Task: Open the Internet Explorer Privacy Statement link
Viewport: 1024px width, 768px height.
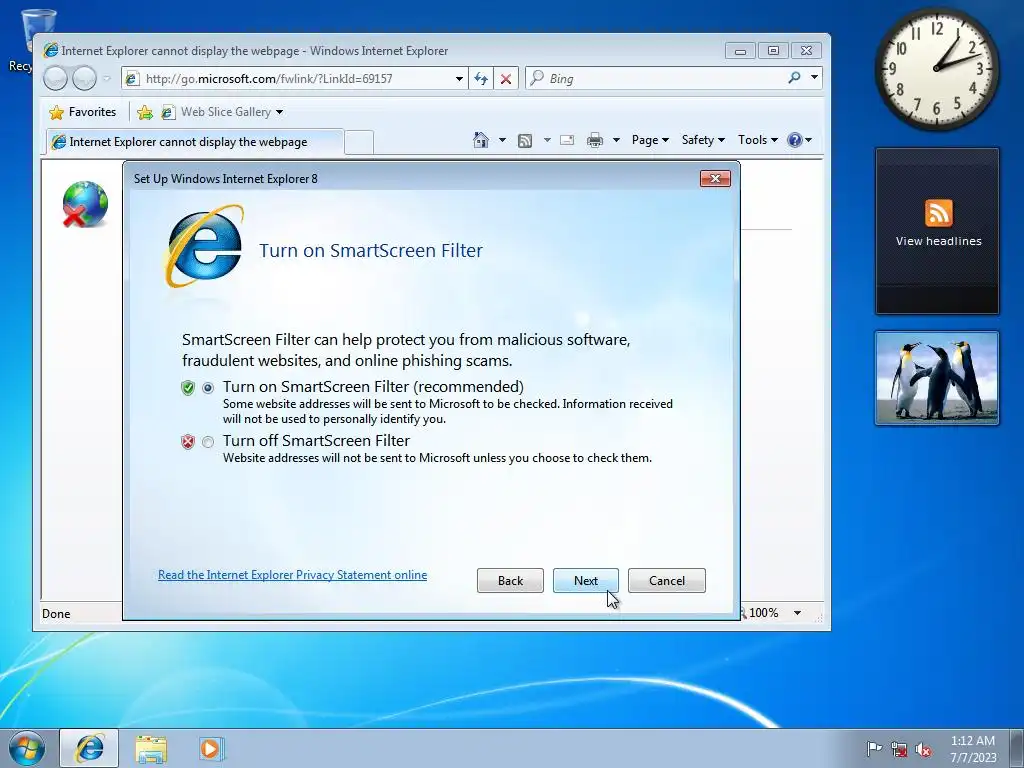Action: (x=293, y=575)
